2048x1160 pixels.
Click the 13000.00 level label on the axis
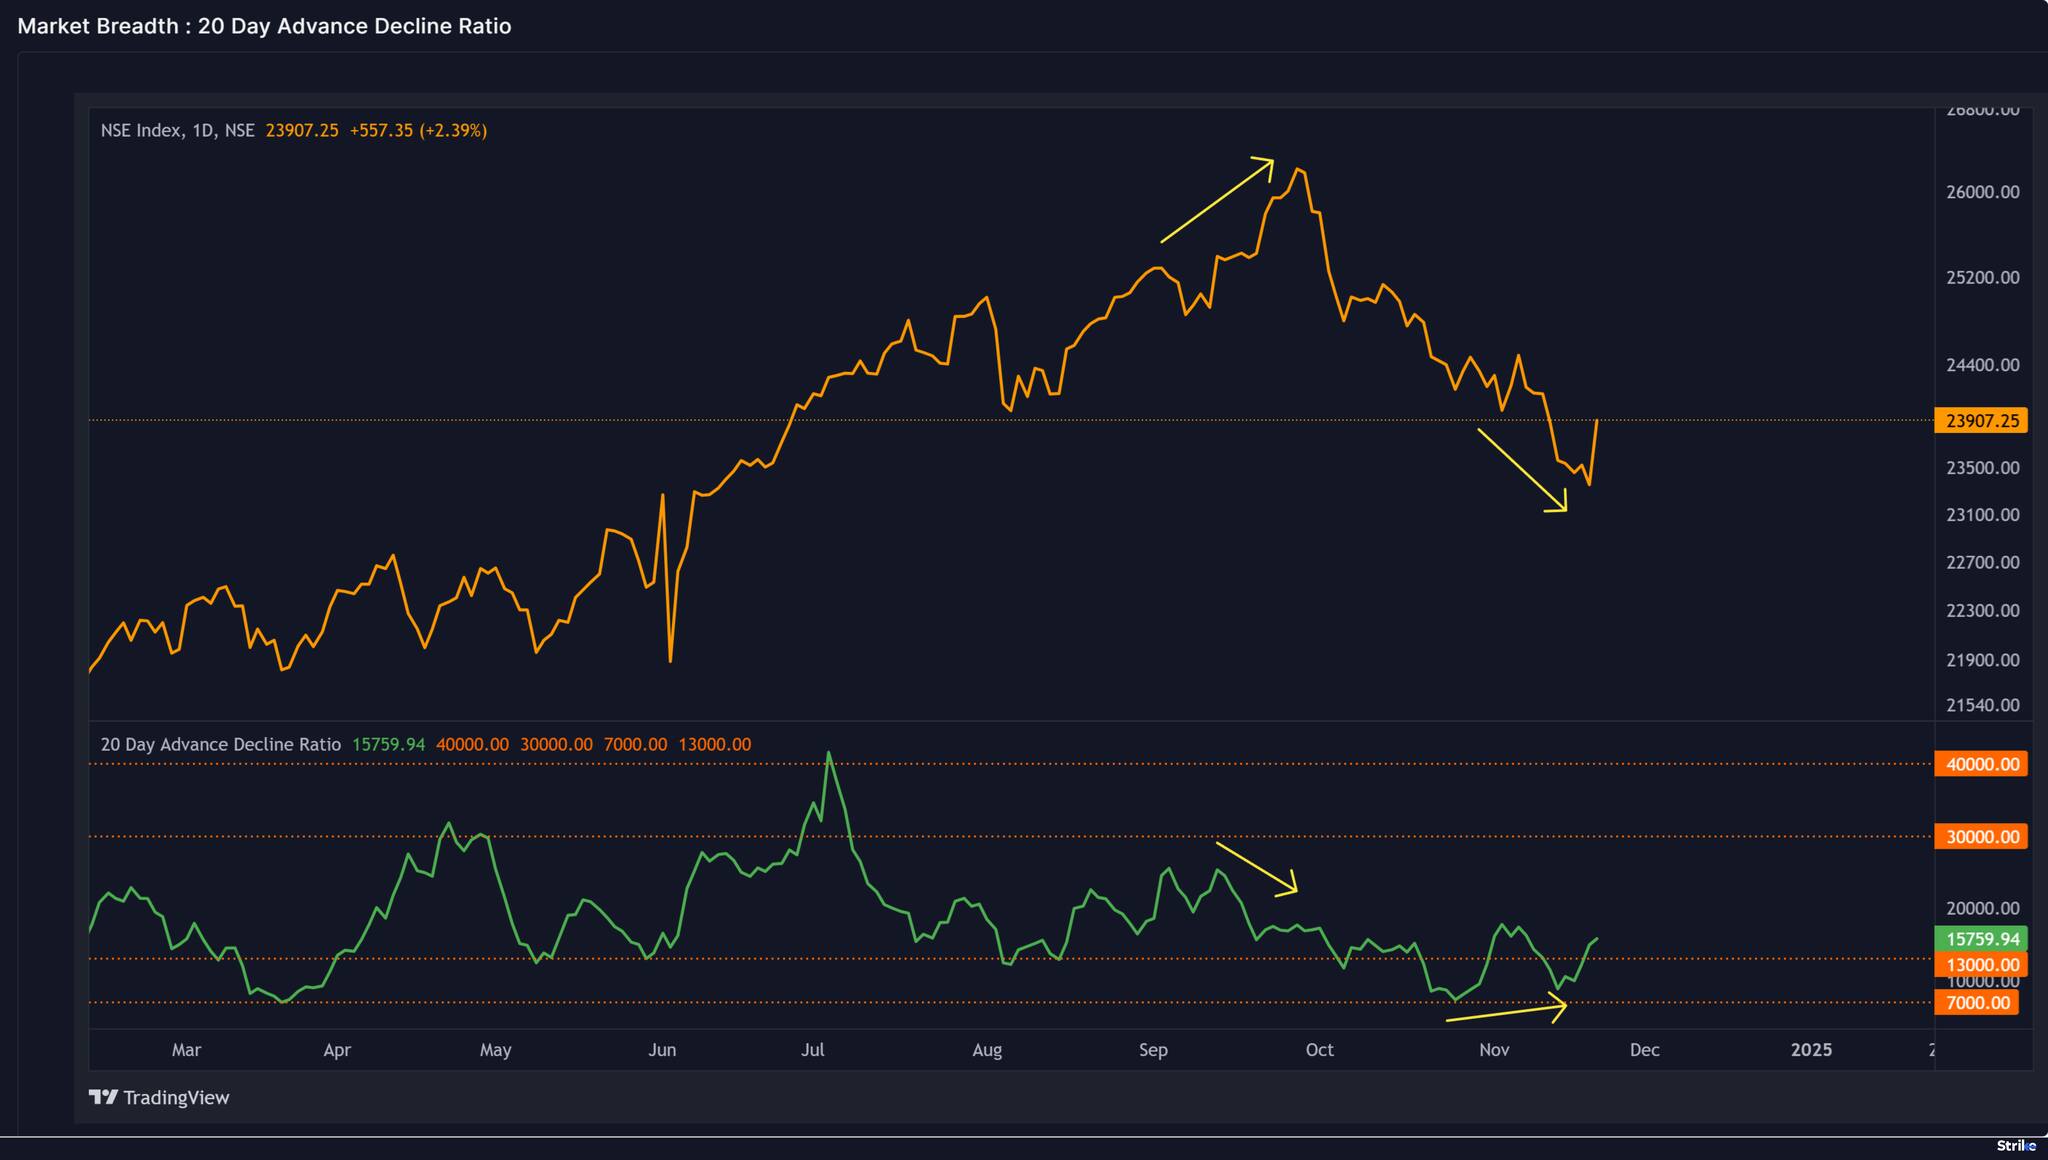pyautogui.click(x=1980, y=965)
